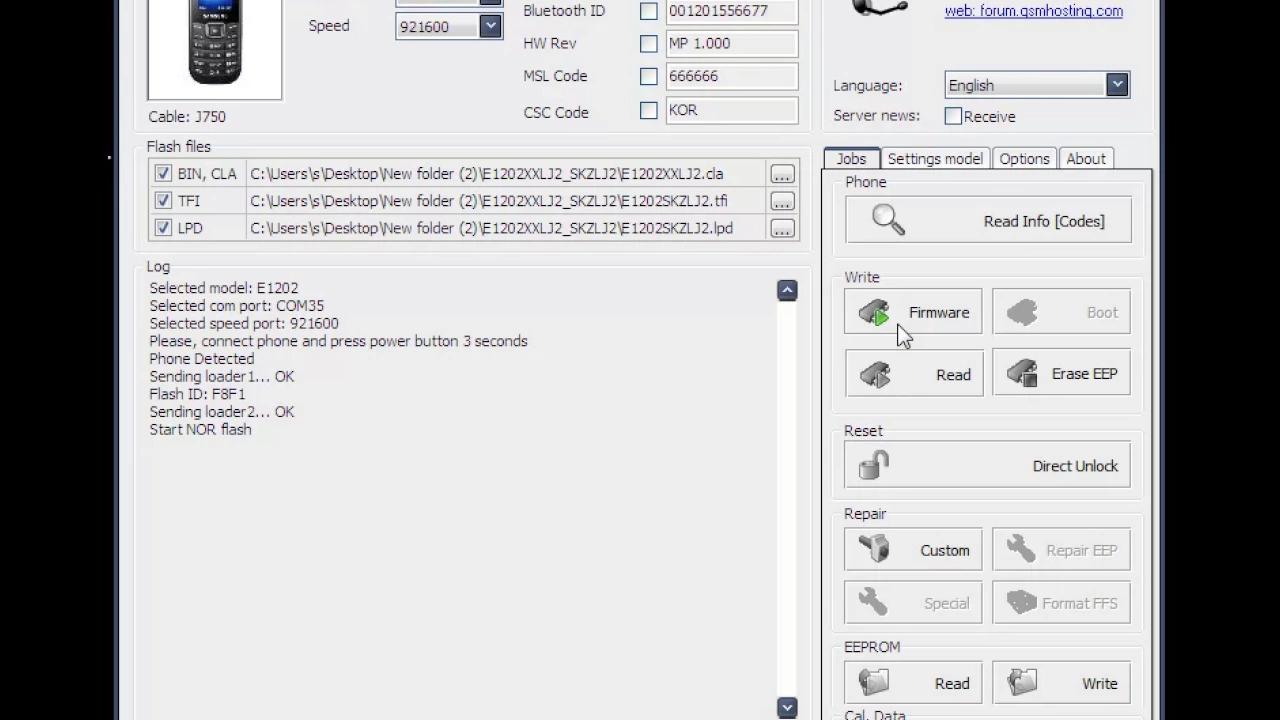The width and height of the screenshot is (1280, 720).
Task: Click the Firmware write chip icon
Action: click(875, 313)
